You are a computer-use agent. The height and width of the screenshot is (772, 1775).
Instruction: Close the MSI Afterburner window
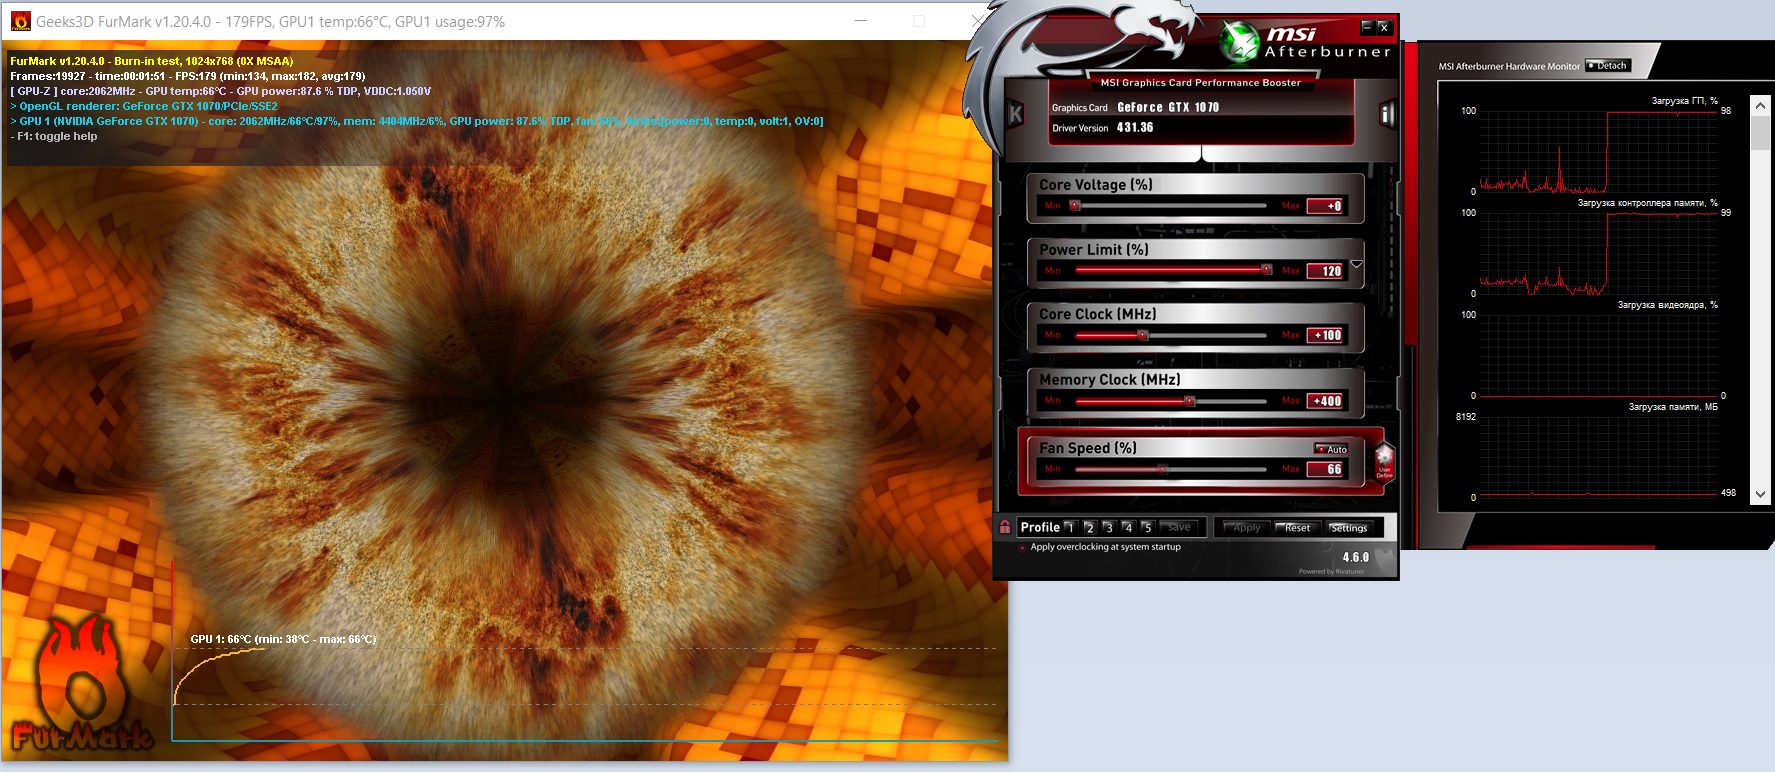click(1384, 27)
